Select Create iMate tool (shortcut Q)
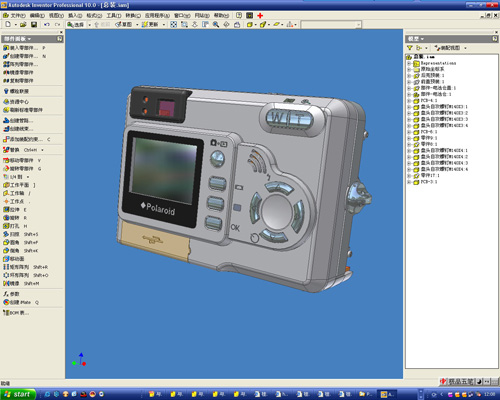The height and width of the screenshot is (400, 500). (x=21, y=302)
